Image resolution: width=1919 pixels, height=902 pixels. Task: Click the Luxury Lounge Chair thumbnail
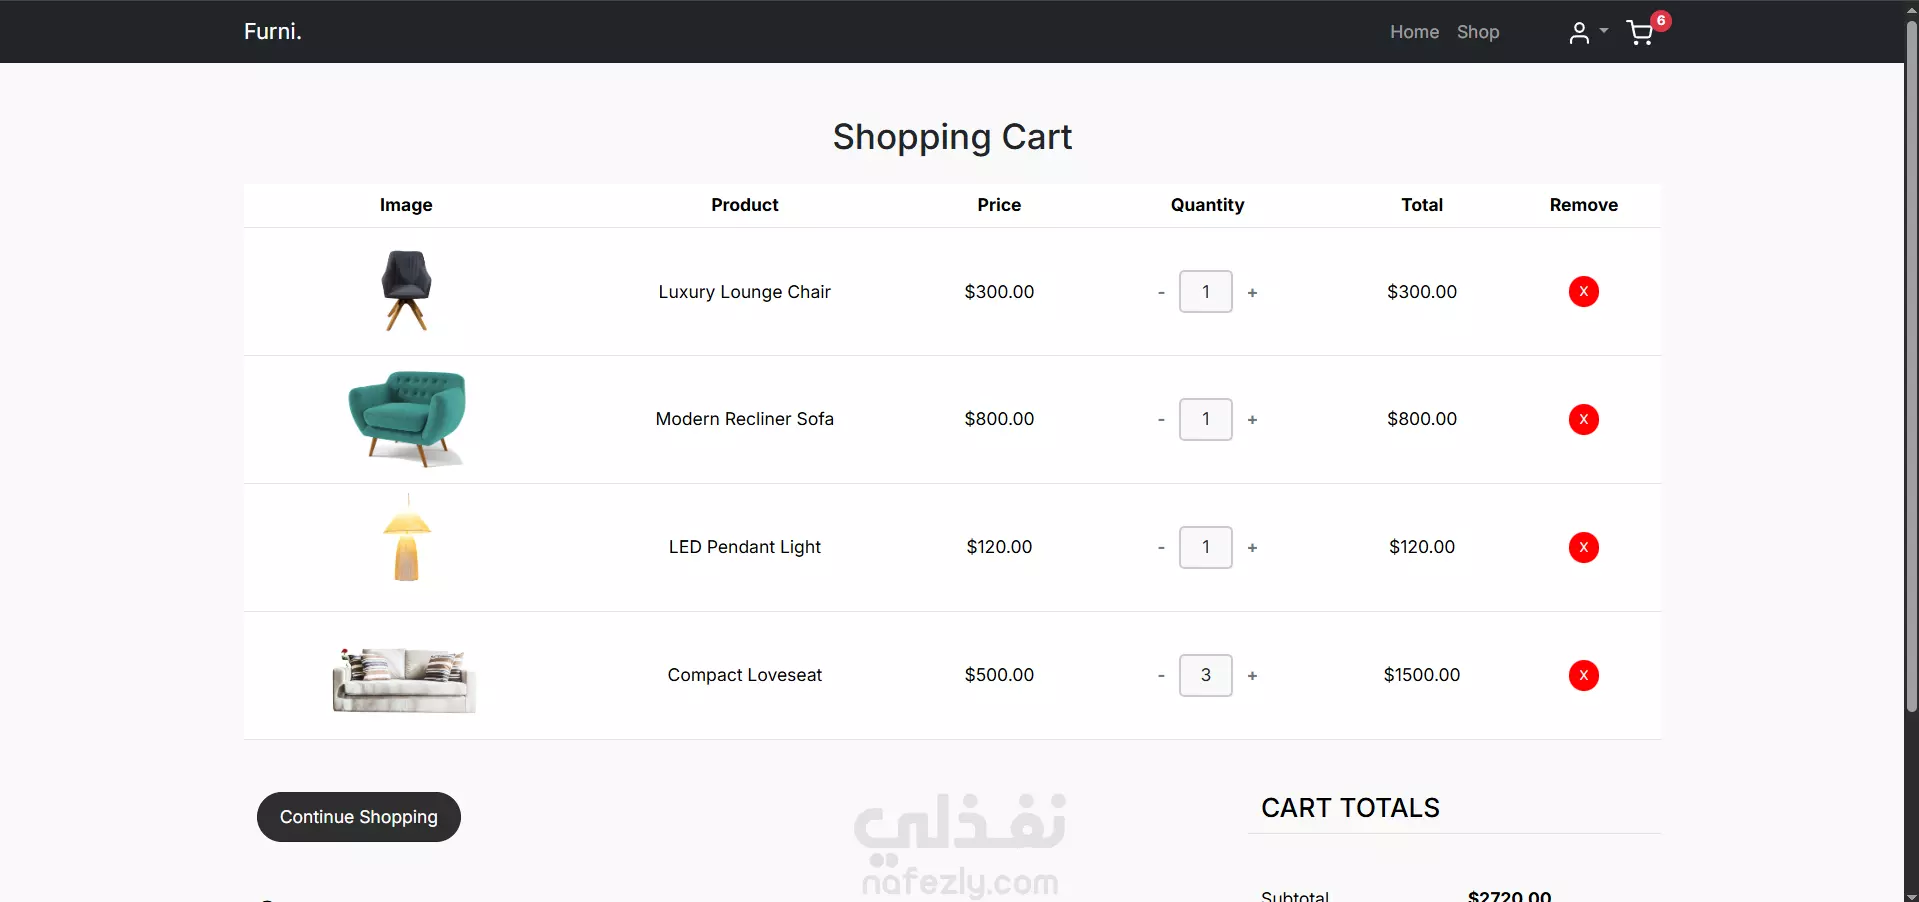click(x=406, y=290)
